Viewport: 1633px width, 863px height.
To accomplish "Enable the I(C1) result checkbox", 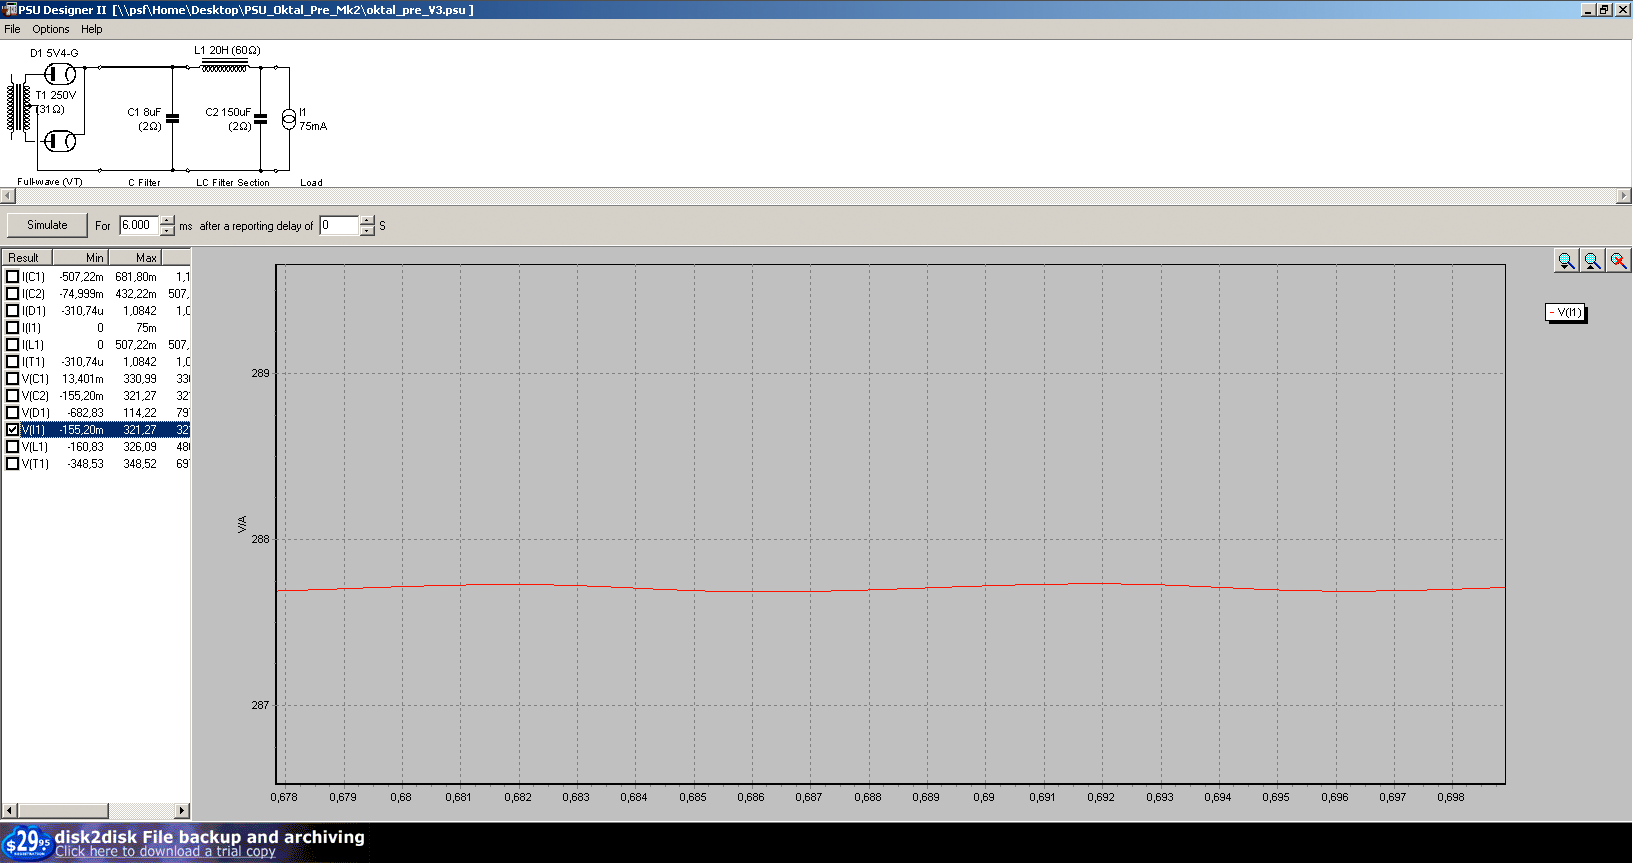I will pos(13,277).
